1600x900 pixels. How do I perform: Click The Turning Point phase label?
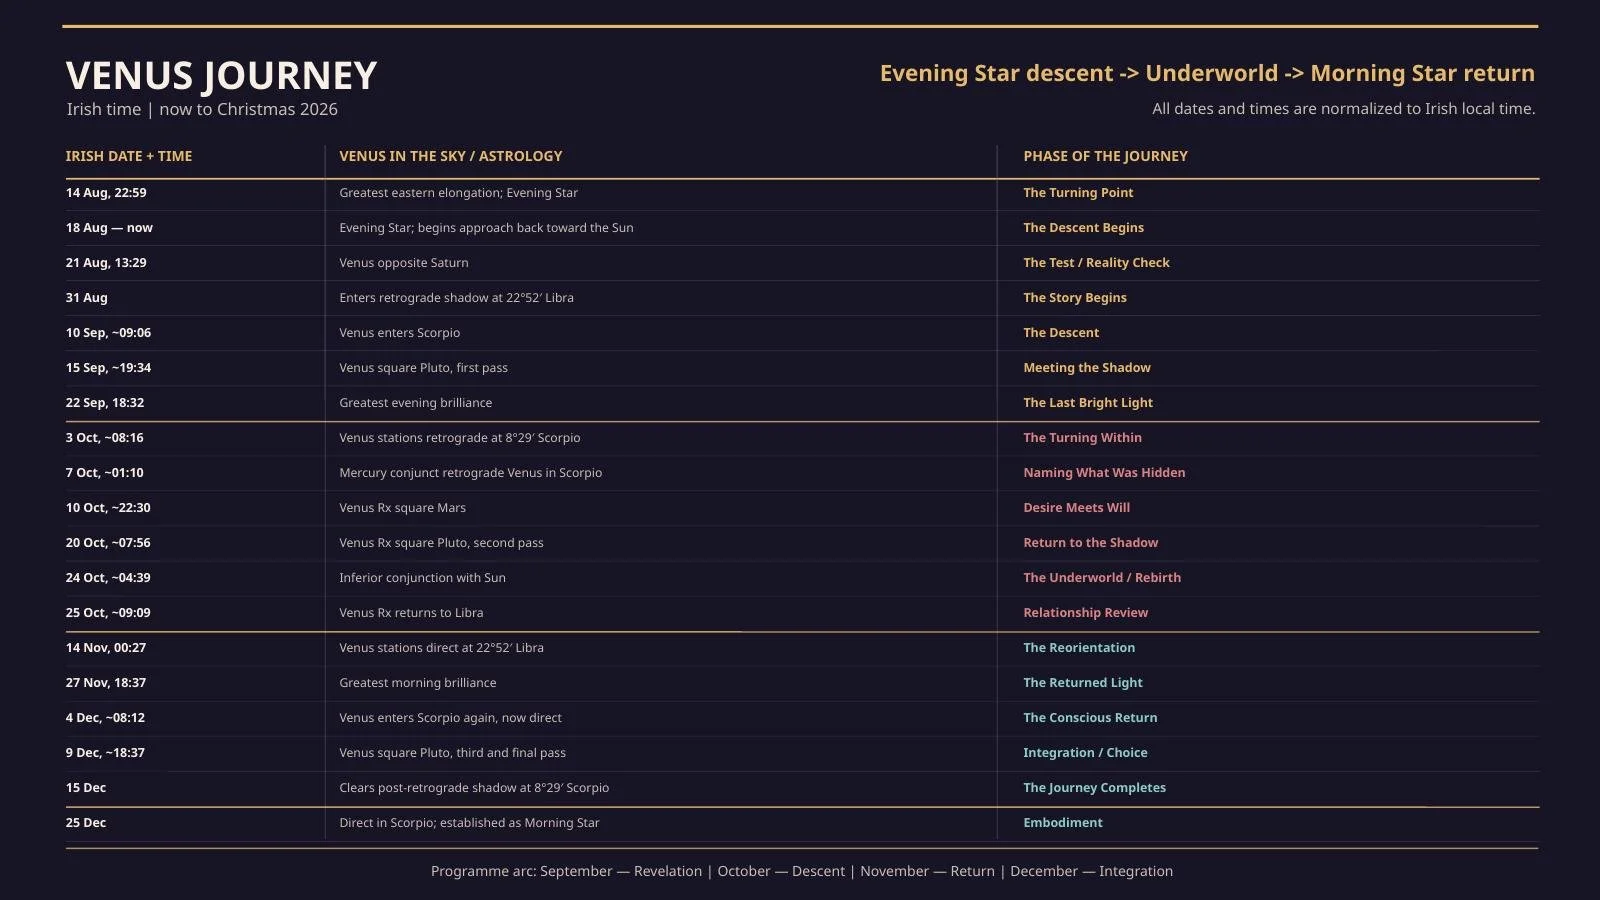tap(1078, 193)
